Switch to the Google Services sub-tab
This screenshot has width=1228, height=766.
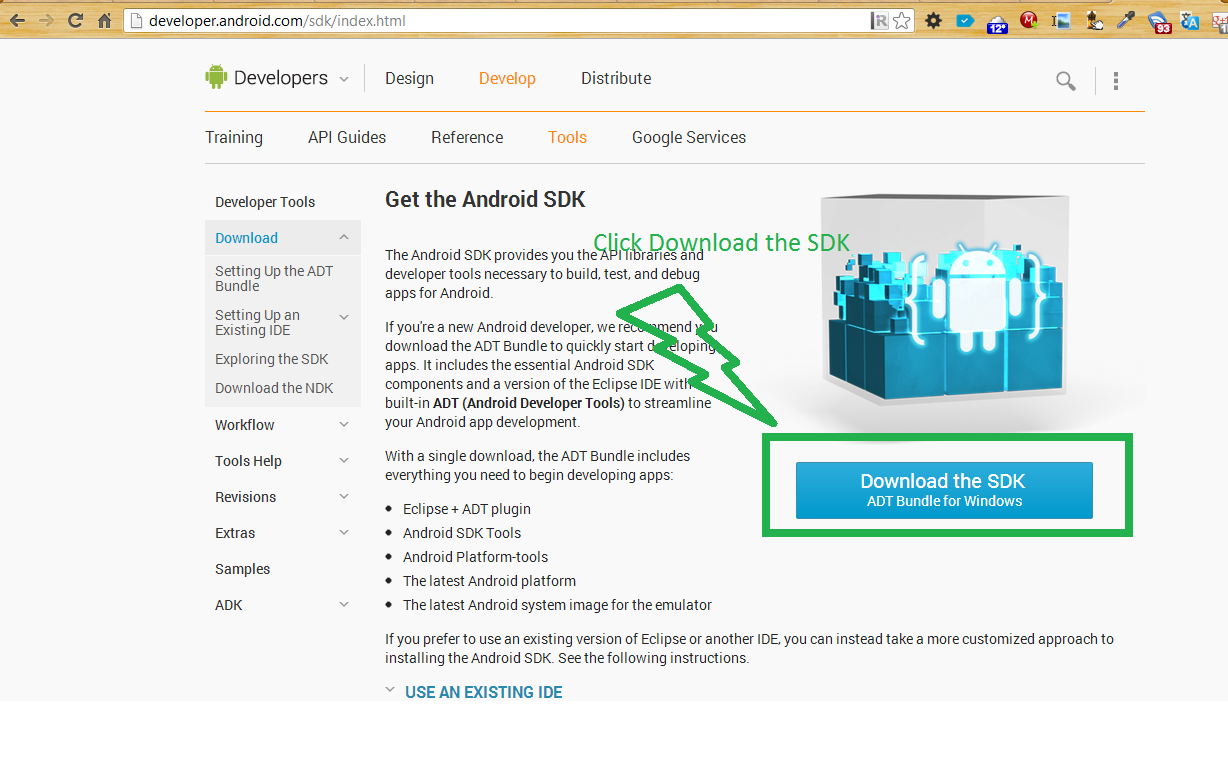point(689,137)
